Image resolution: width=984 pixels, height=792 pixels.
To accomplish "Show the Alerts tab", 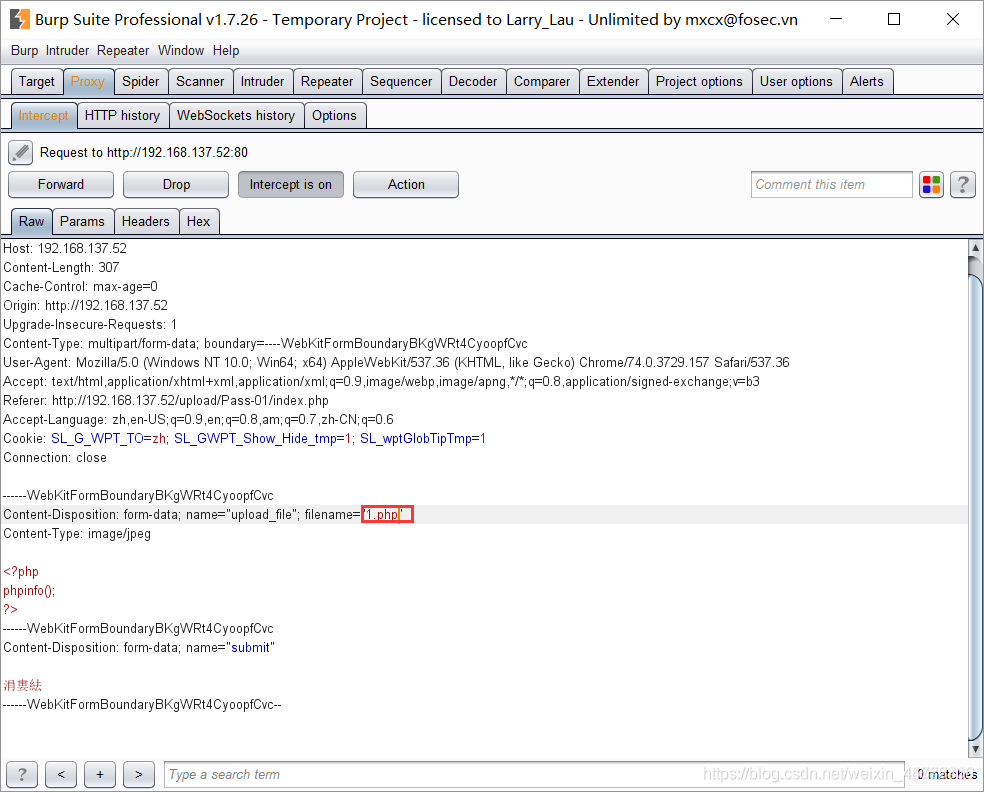I will pyautogui.click(x=867, y=82).
